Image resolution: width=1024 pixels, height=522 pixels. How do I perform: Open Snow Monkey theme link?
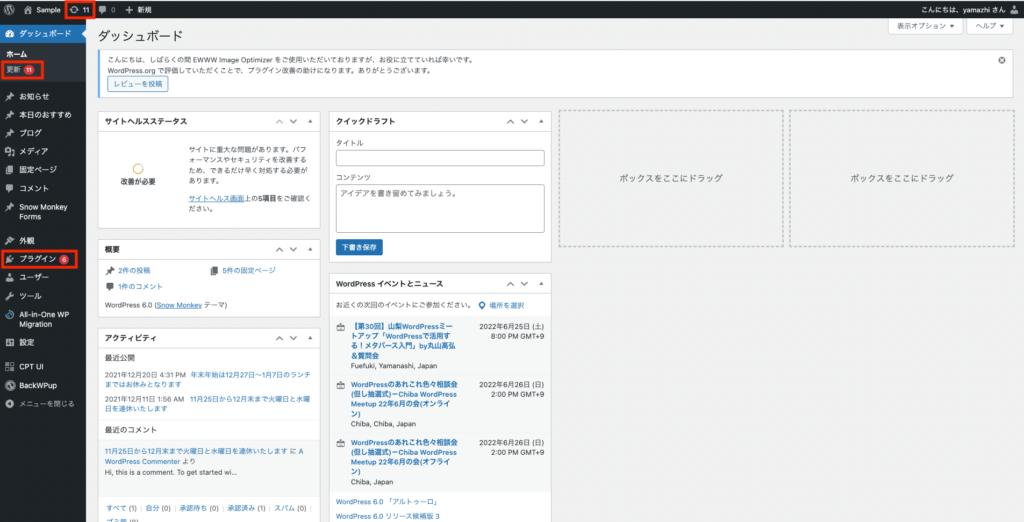pos(180,305)
